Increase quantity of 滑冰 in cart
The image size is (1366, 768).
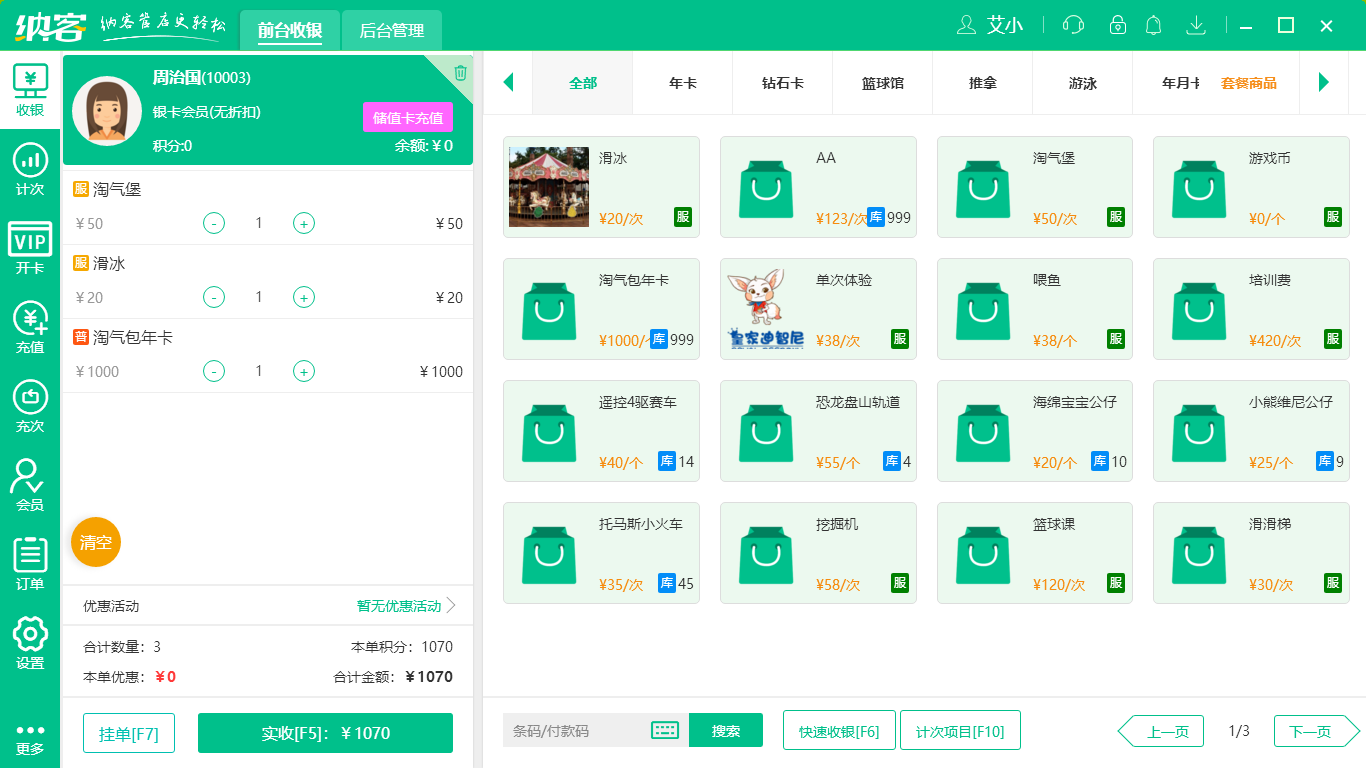(304, 297)
